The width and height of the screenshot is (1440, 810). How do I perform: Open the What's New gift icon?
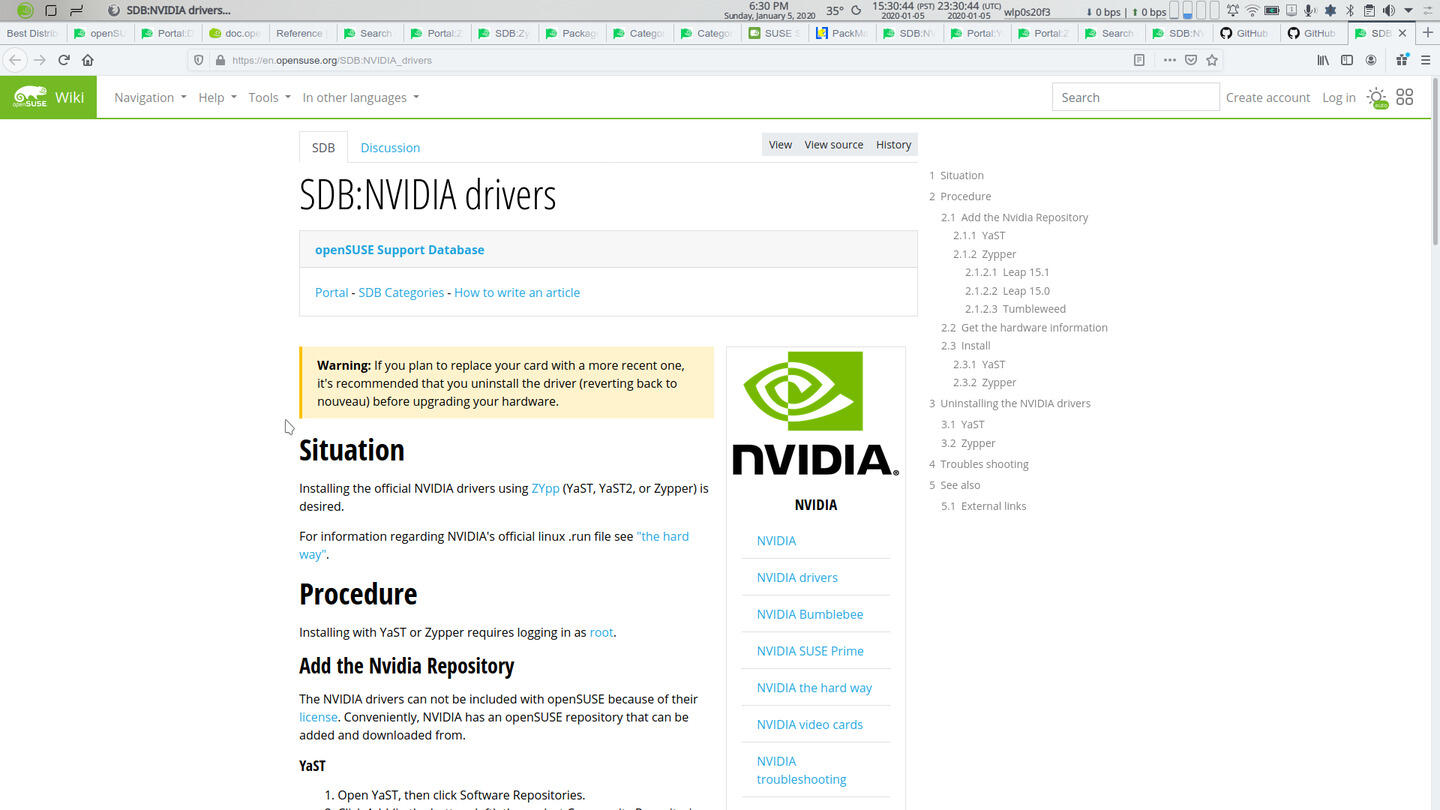click(1401, 60)
